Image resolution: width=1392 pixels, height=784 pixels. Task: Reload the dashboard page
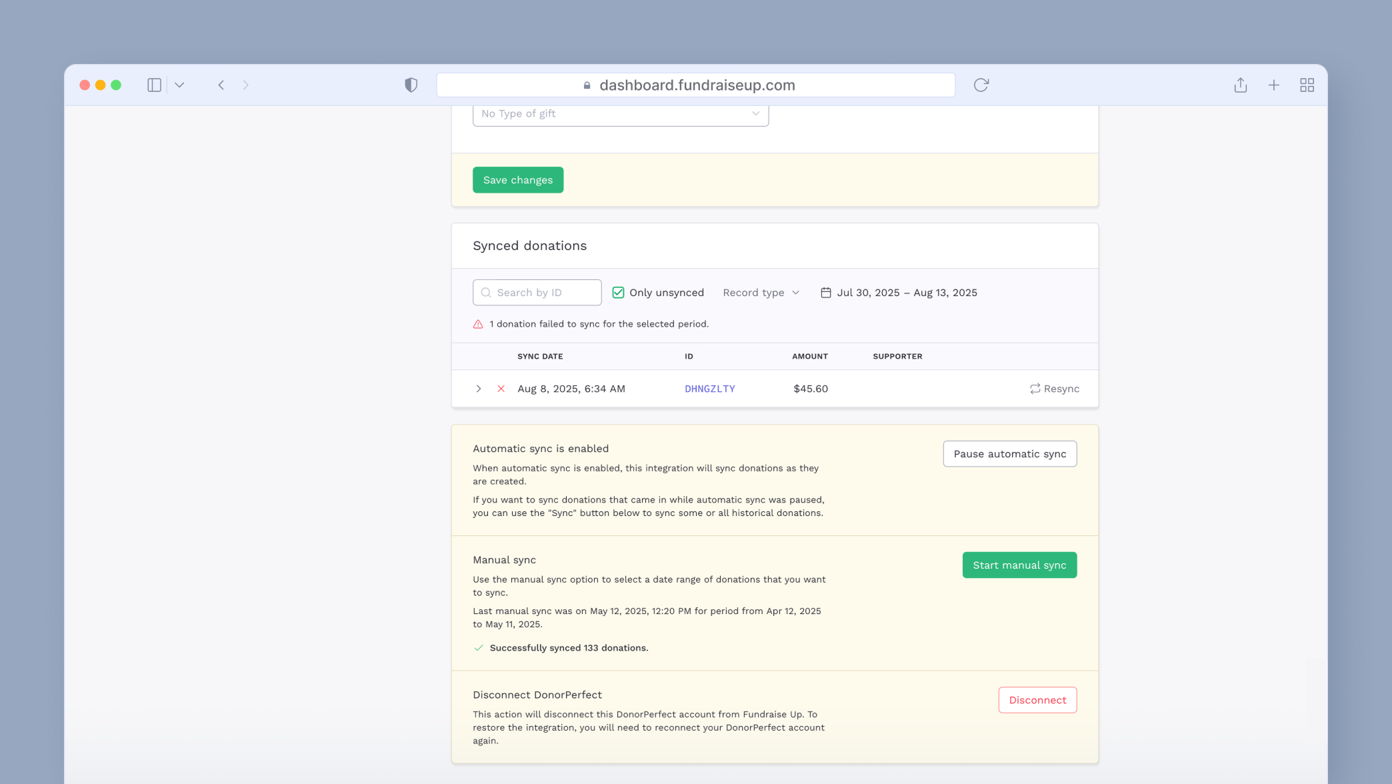coord(980,85)
